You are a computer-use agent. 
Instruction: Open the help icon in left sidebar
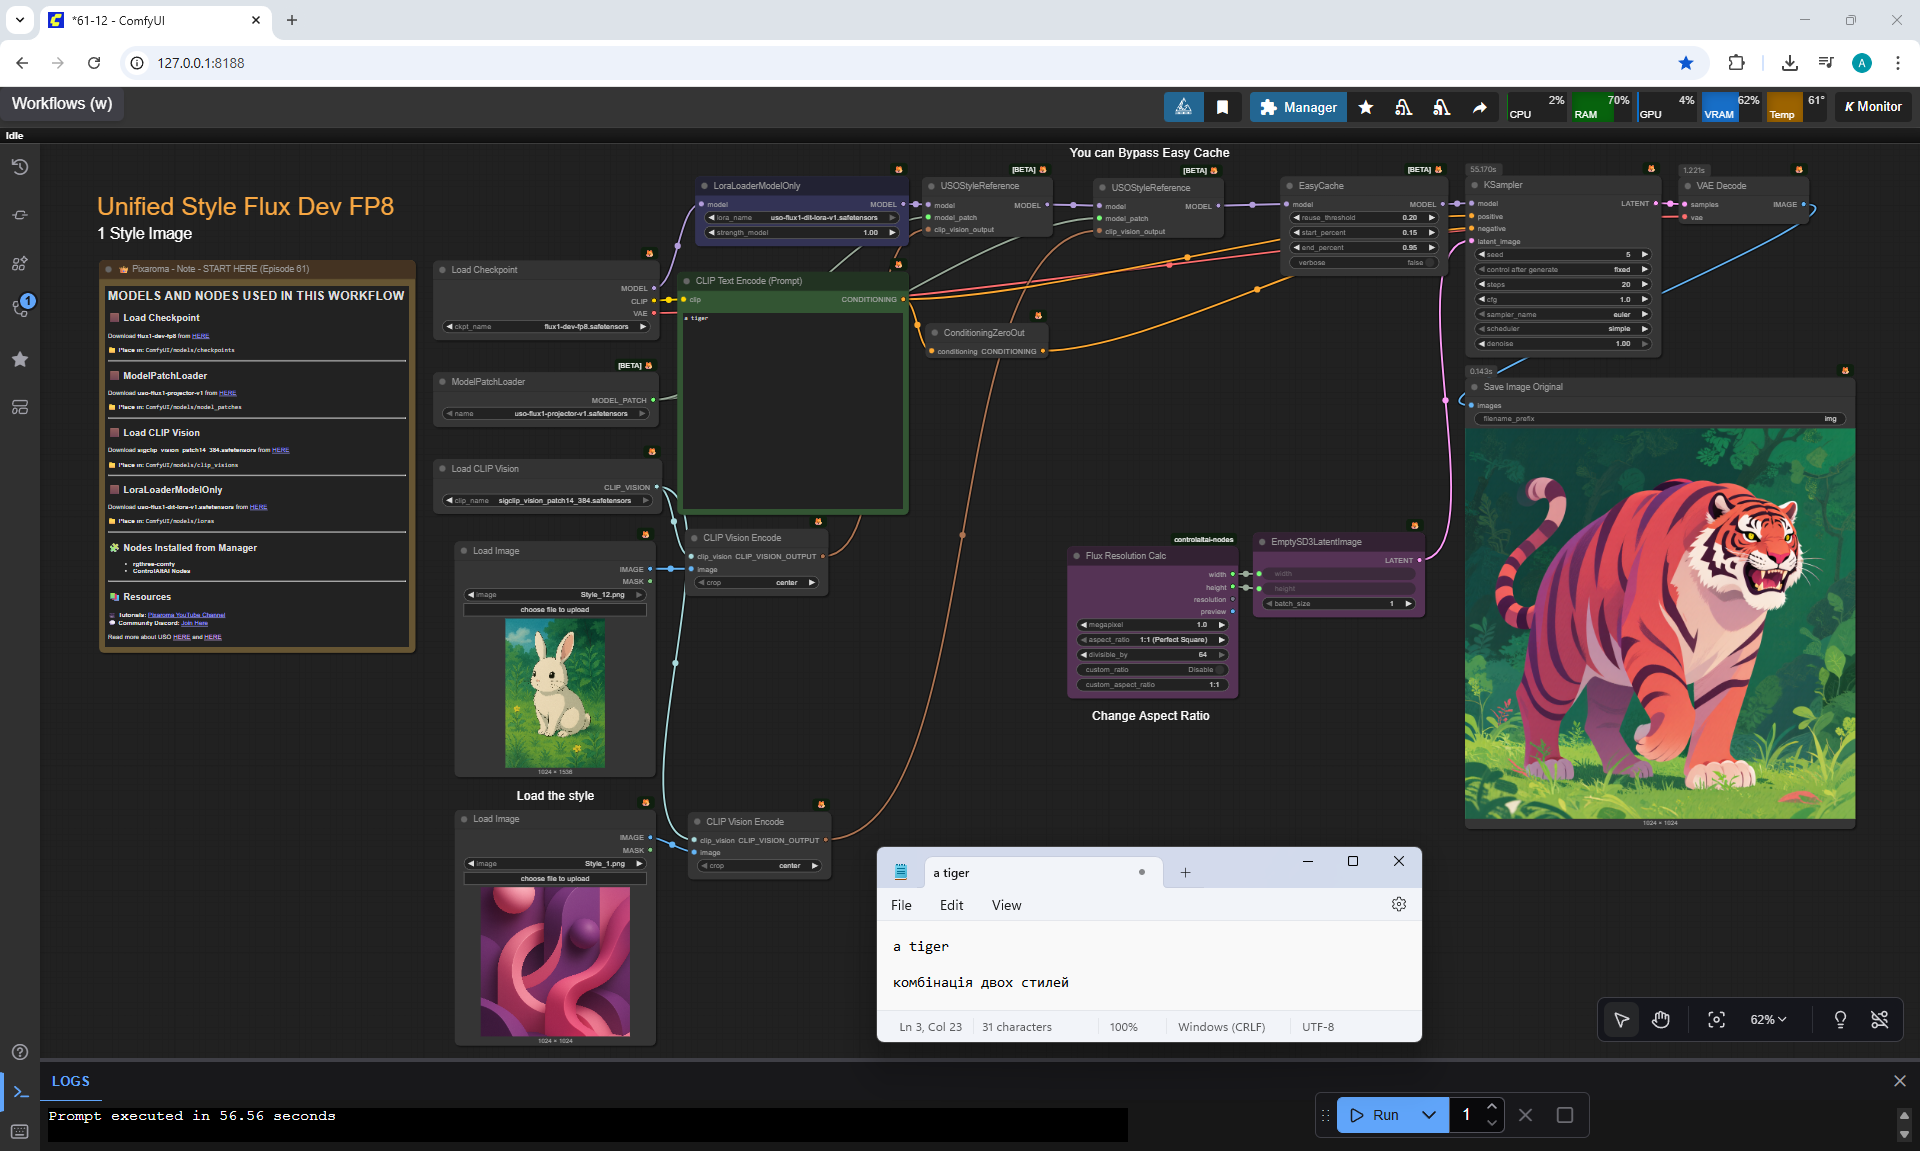(x=20, y=1052)
